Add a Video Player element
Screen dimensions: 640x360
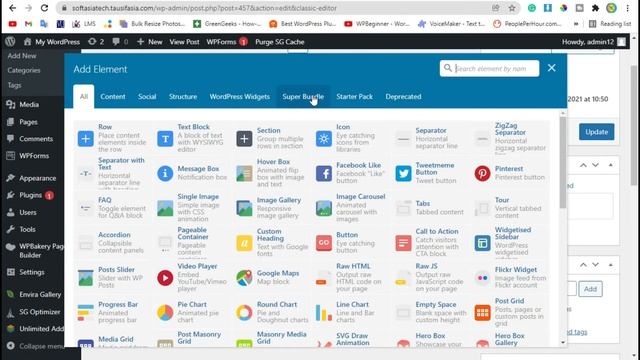(191, 278)
